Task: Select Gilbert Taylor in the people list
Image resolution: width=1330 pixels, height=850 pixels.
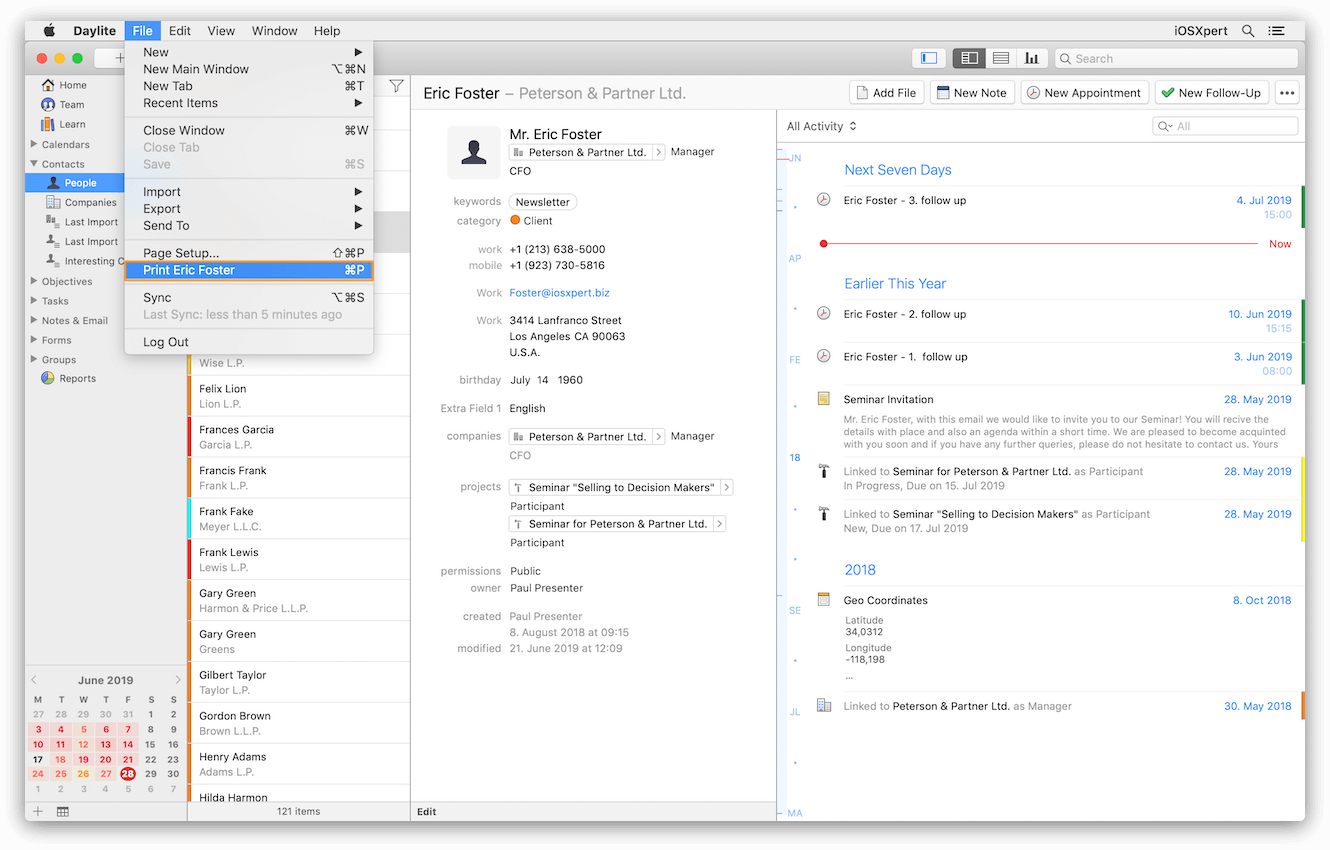Action: [x=299, y=682]
